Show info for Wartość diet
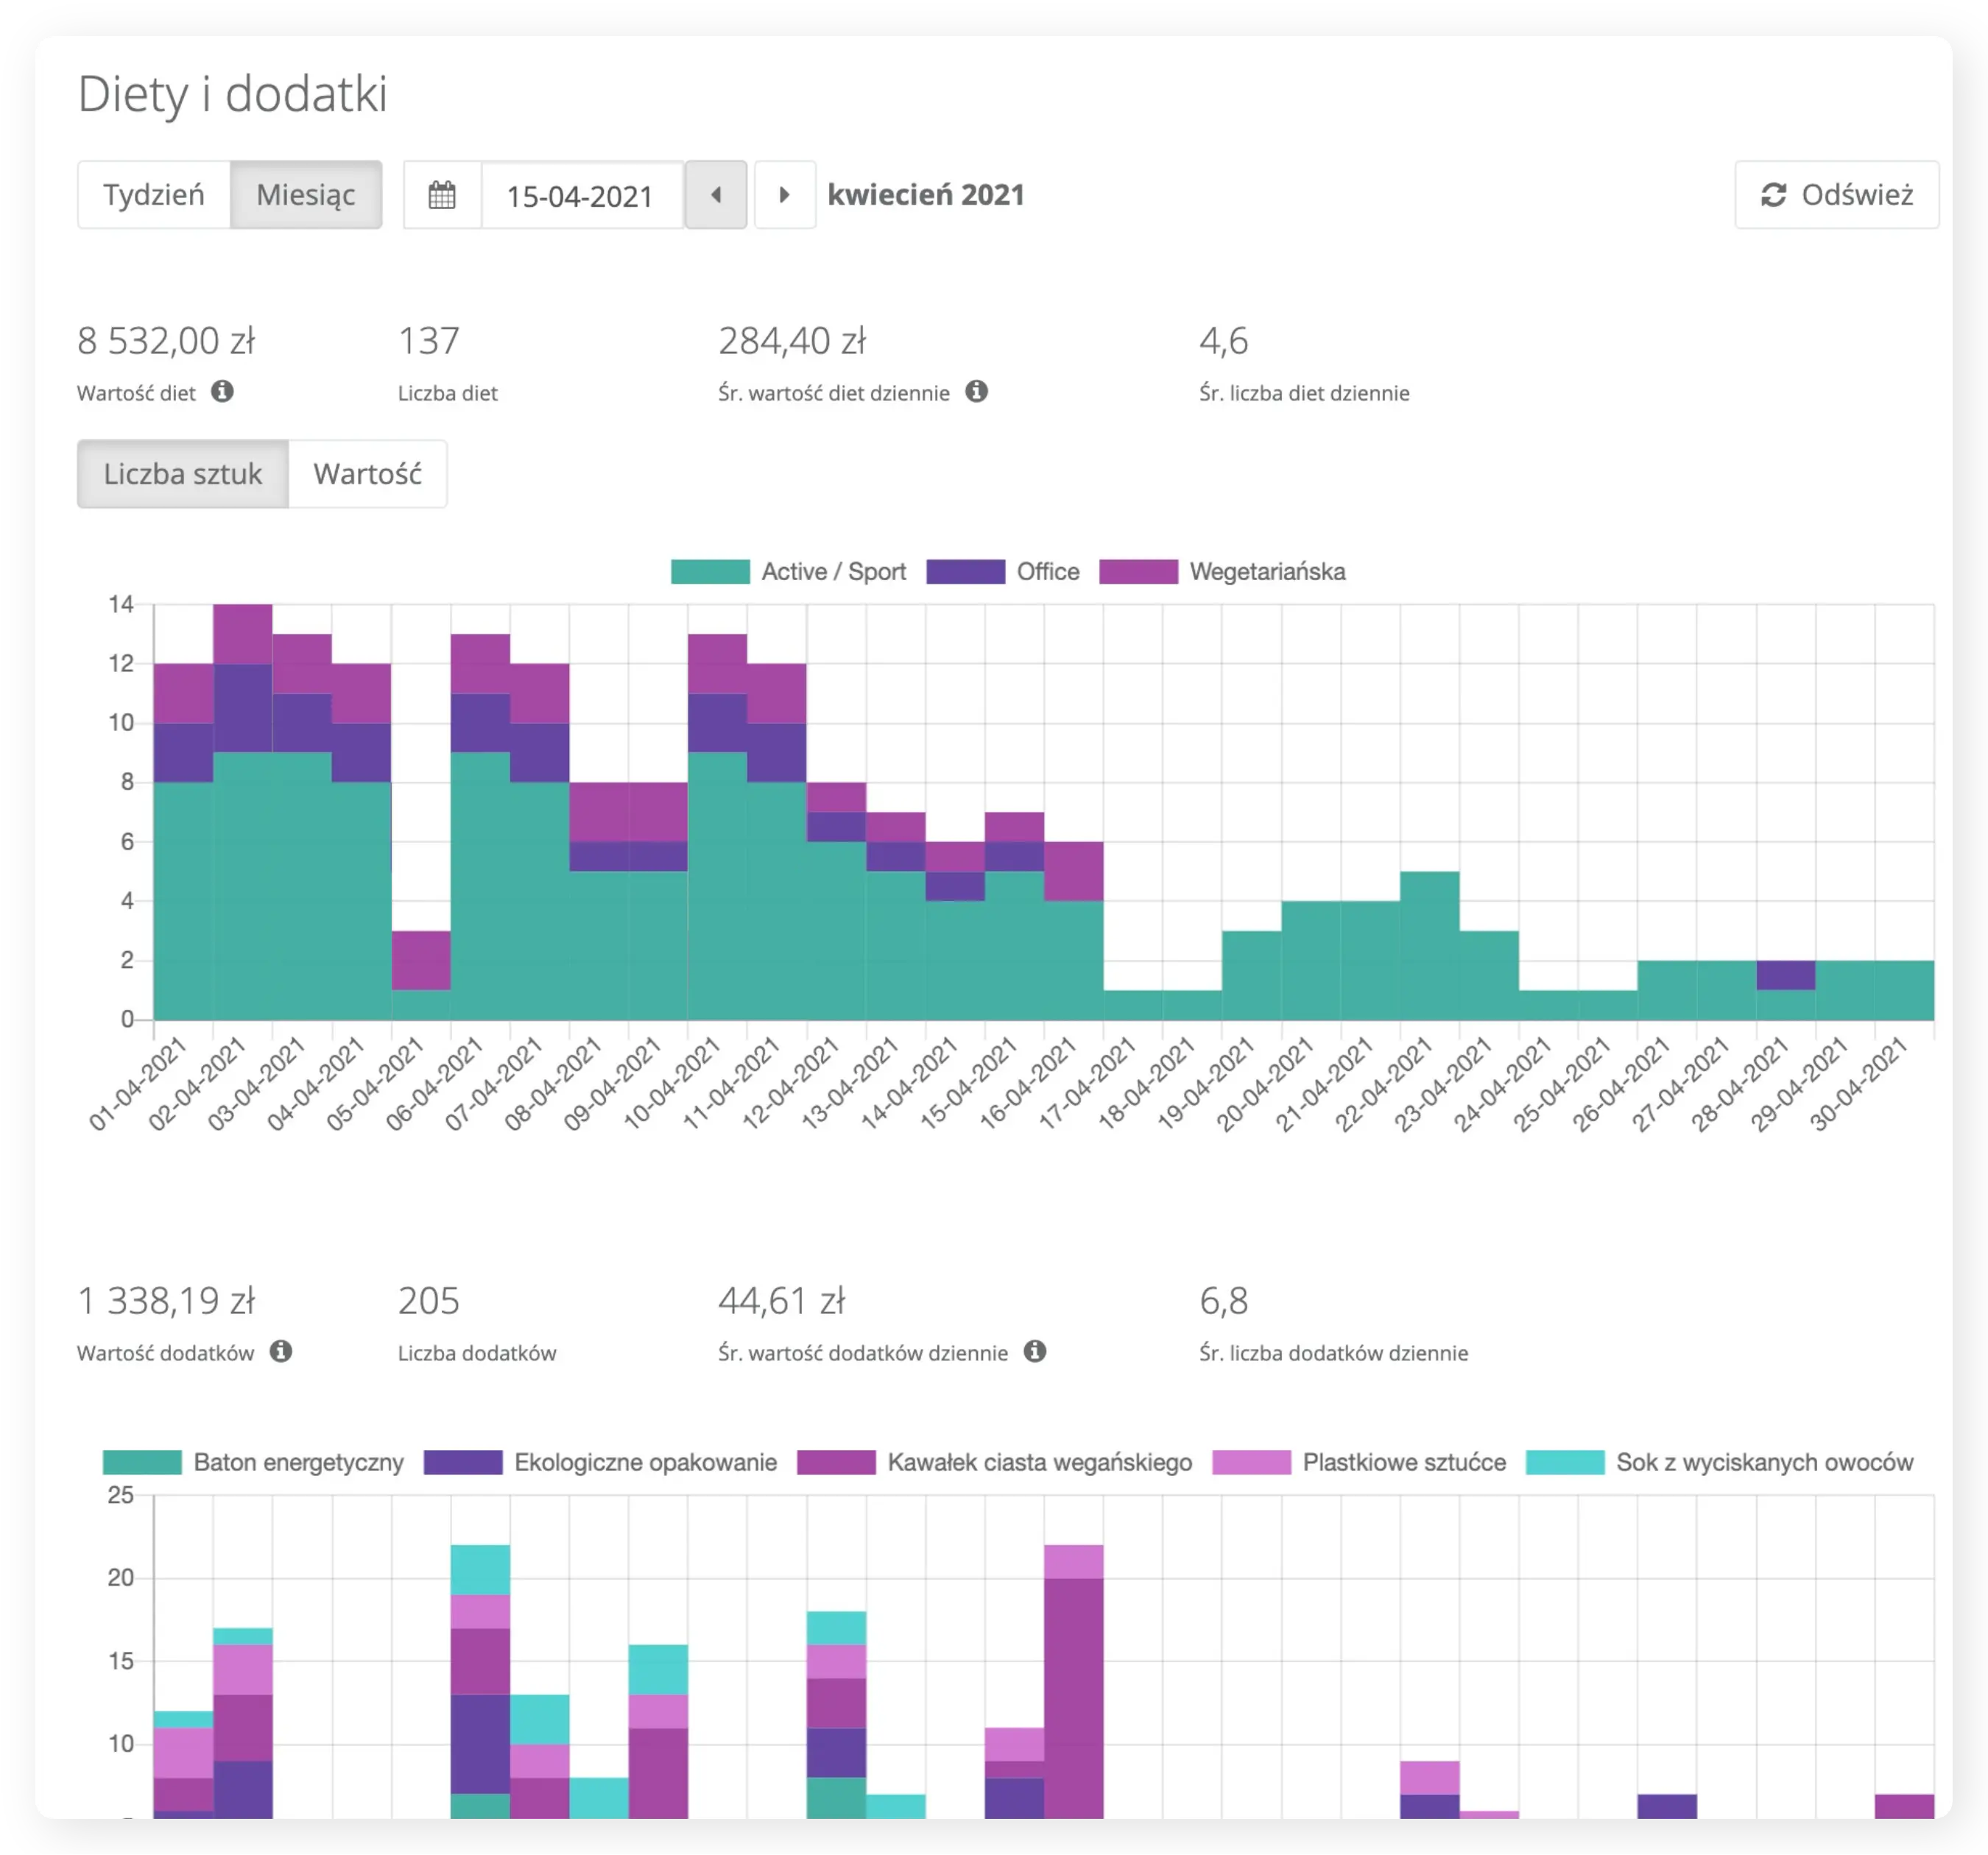 [223, 392]
